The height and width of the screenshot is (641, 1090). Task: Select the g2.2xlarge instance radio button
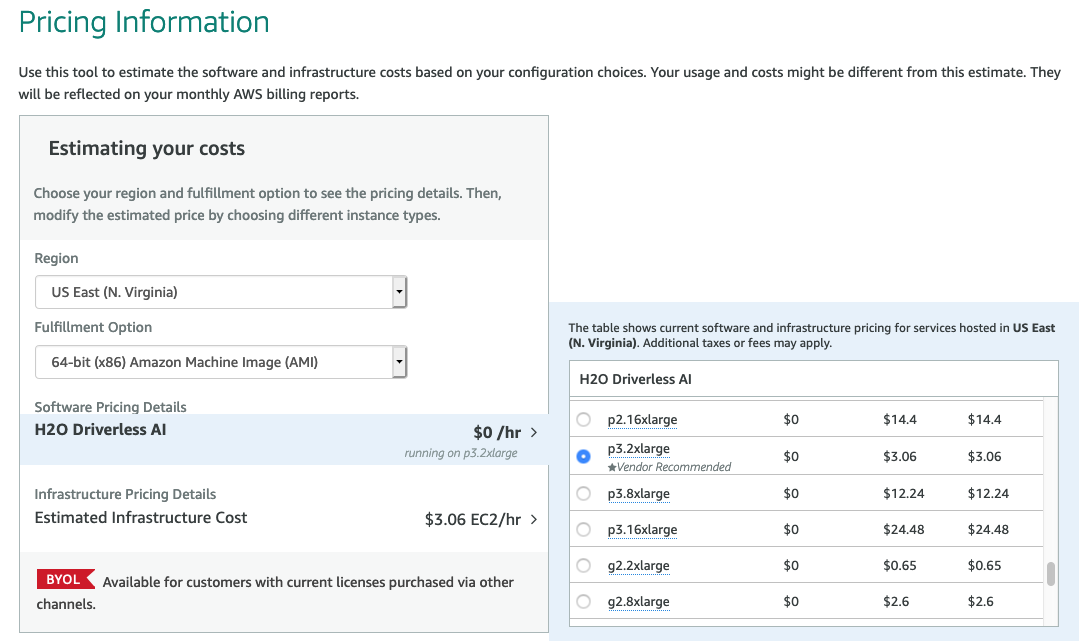(x=583, y=565)
